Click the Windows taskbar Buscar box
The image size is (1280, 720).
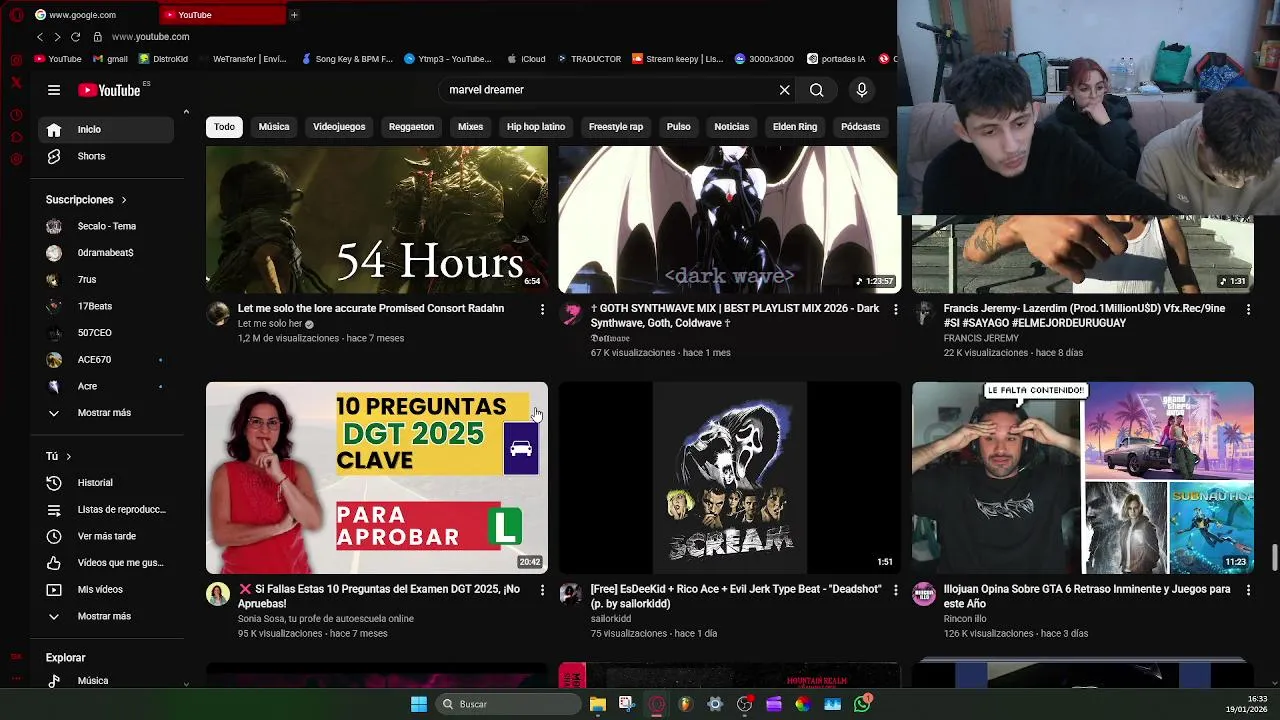coord(508,704)
